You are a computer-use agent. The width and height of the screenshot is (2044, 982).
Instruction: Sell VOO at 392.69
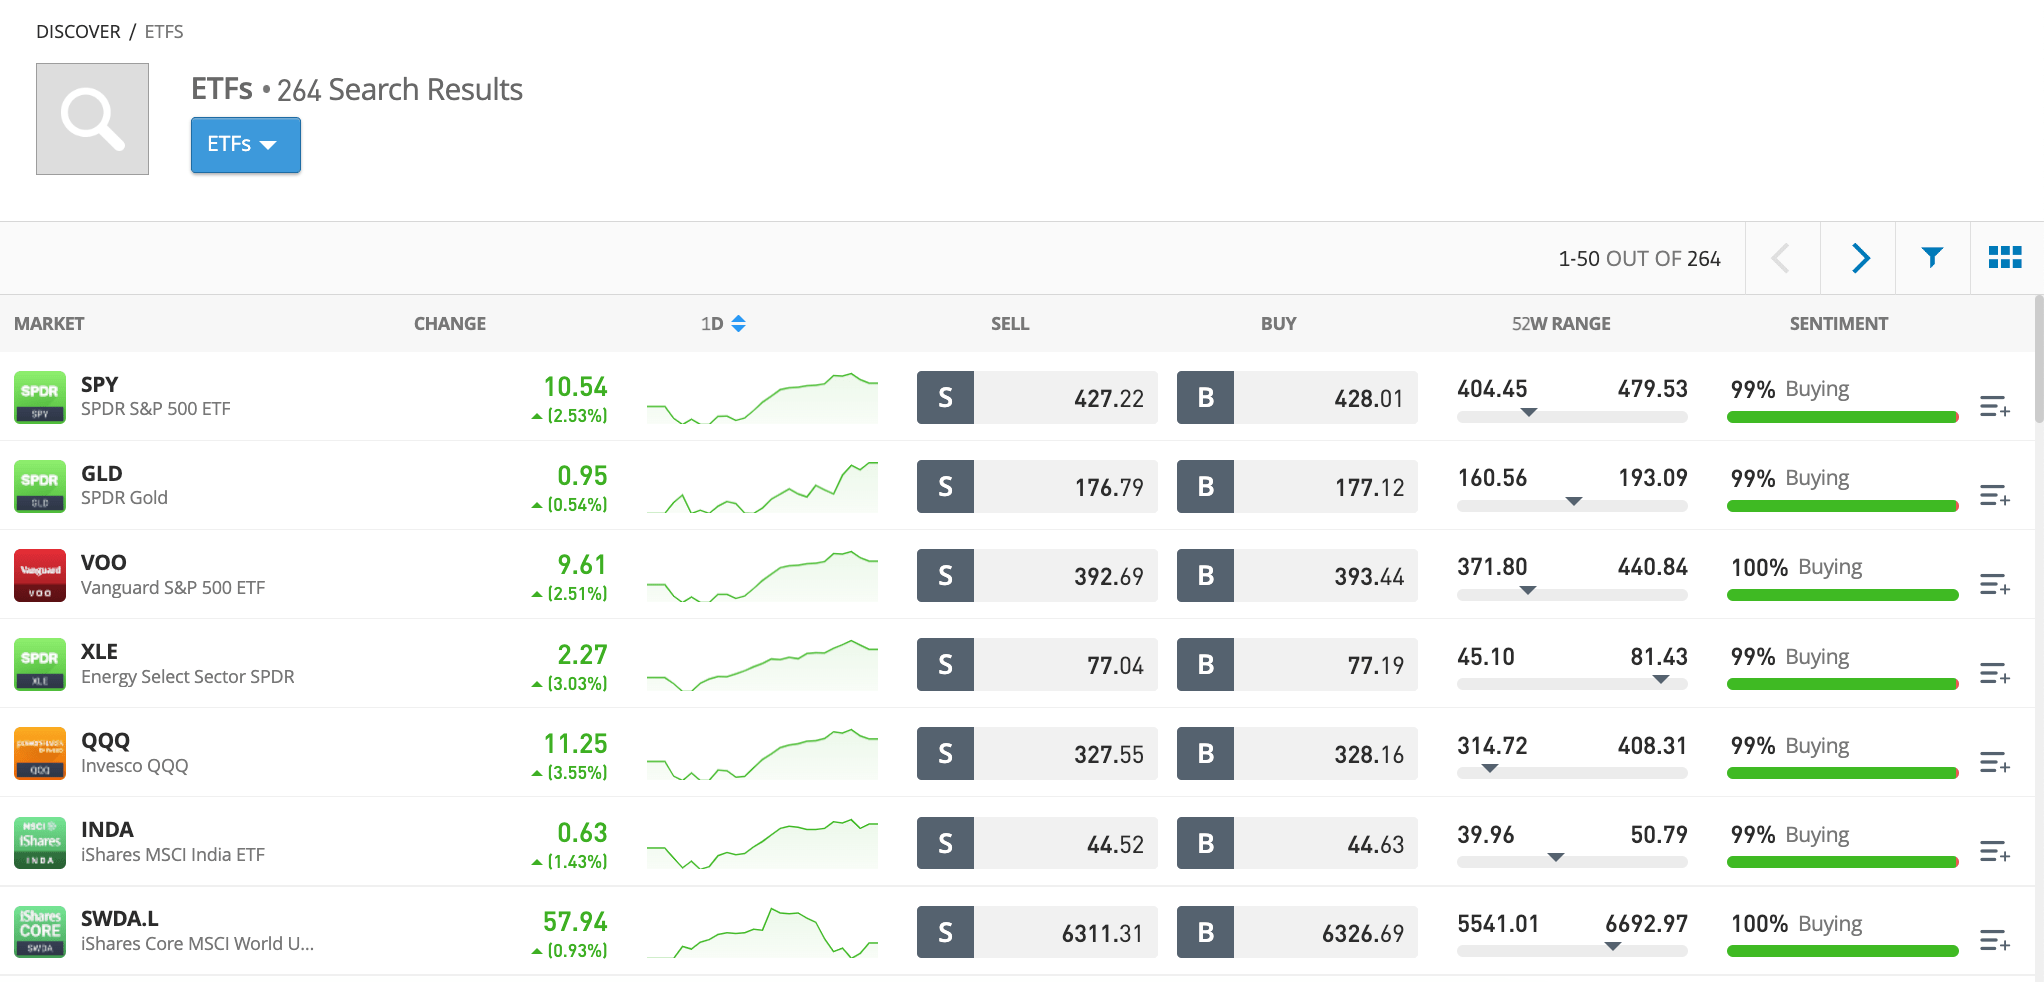pos(1037,576)
